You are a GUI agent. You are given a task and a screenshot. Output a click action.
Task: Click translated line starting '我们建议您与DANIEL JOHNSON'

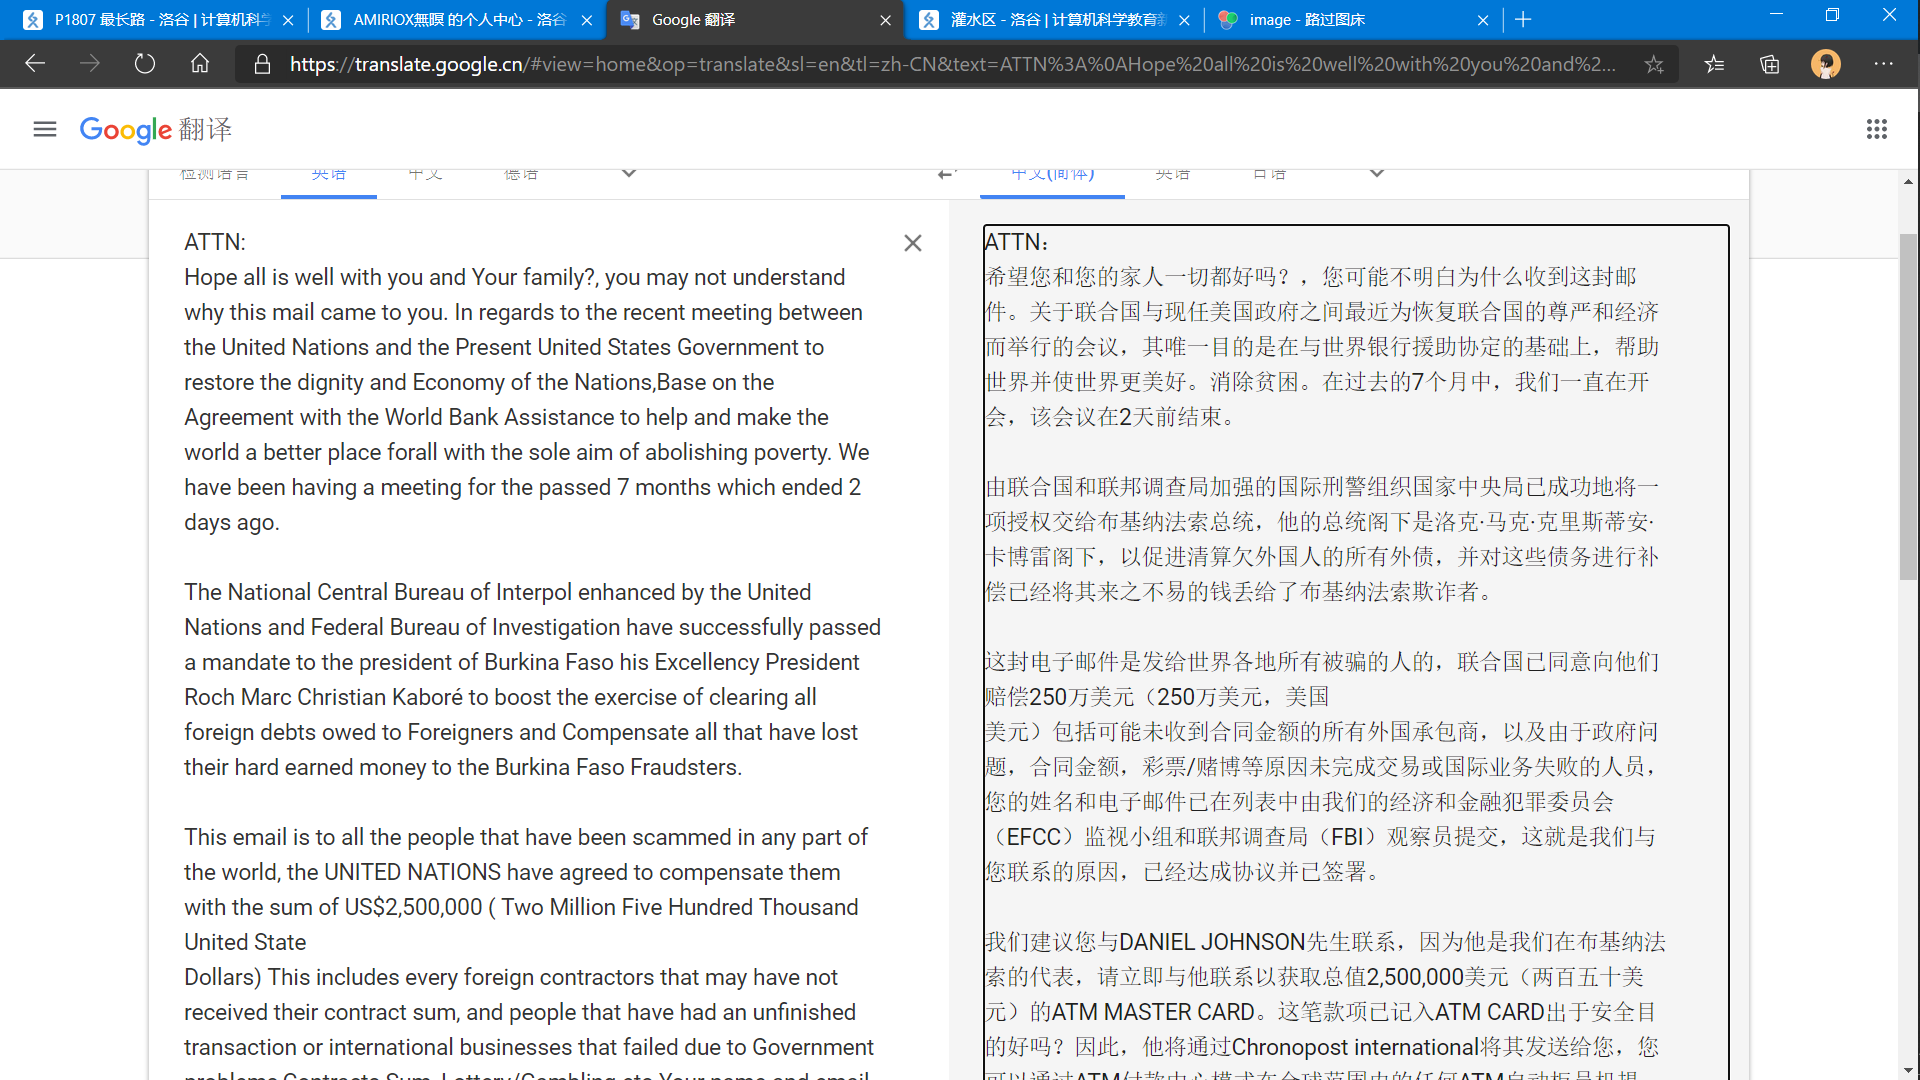click(1325, 942)
